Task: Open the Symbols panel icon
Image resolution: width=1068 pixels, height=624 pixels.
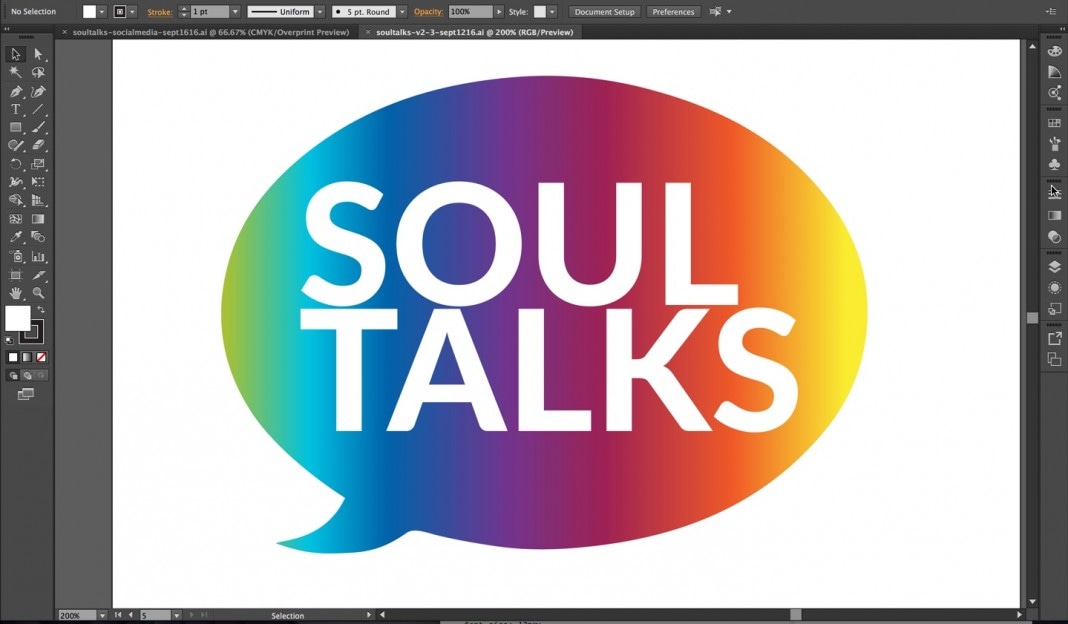Action: point(1054,164)
